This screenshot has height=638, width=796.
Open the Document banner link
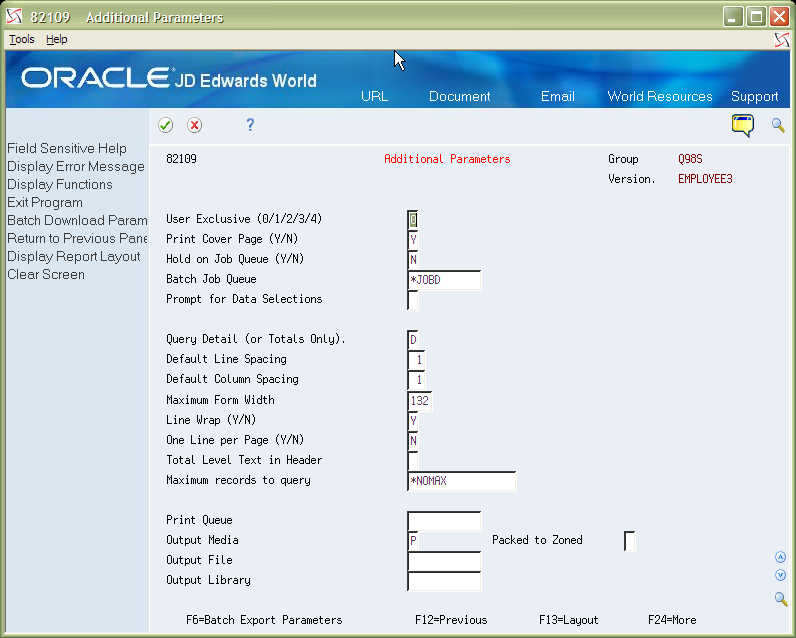pyautogui.click(x=459, y=96)
